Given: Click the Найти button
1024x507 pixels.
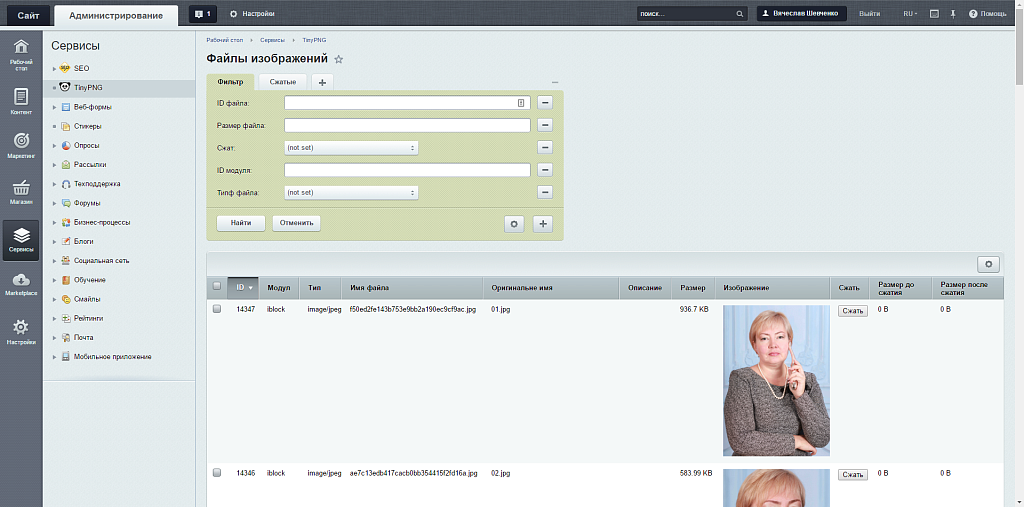Looking at the screenshot, I should point(241,223).
